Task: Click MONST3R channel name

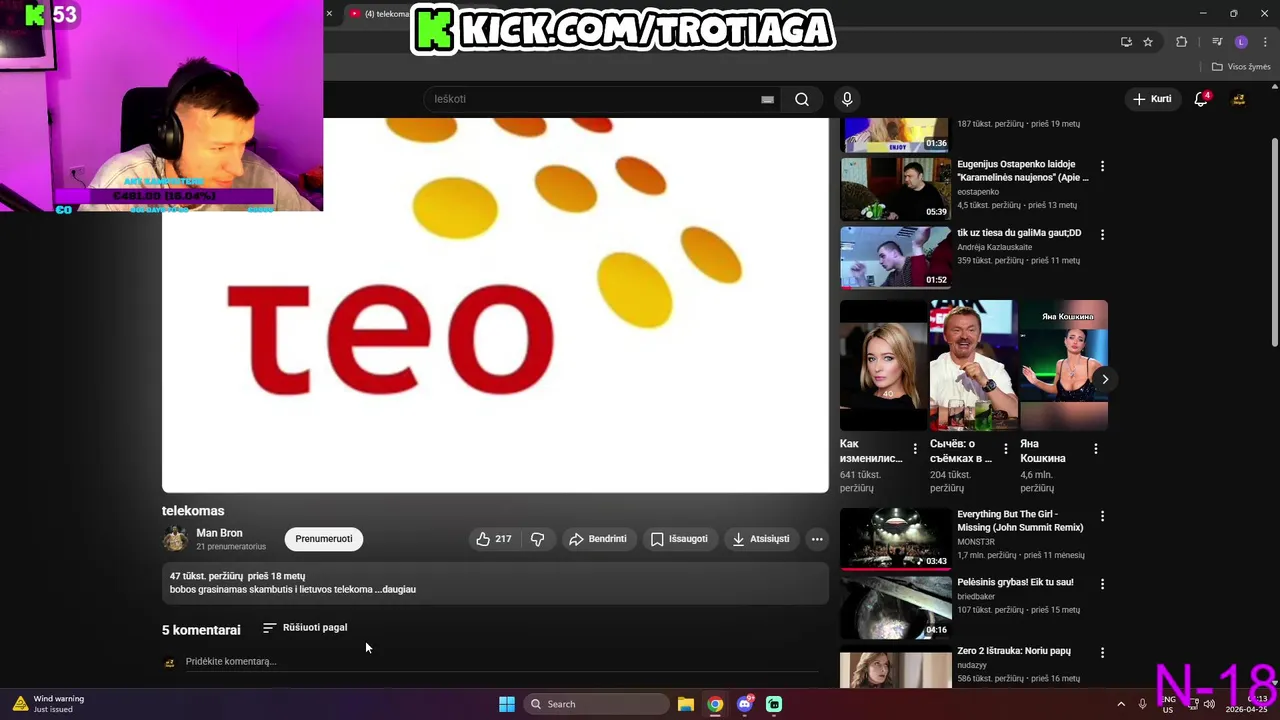Action: pos(976,542)
